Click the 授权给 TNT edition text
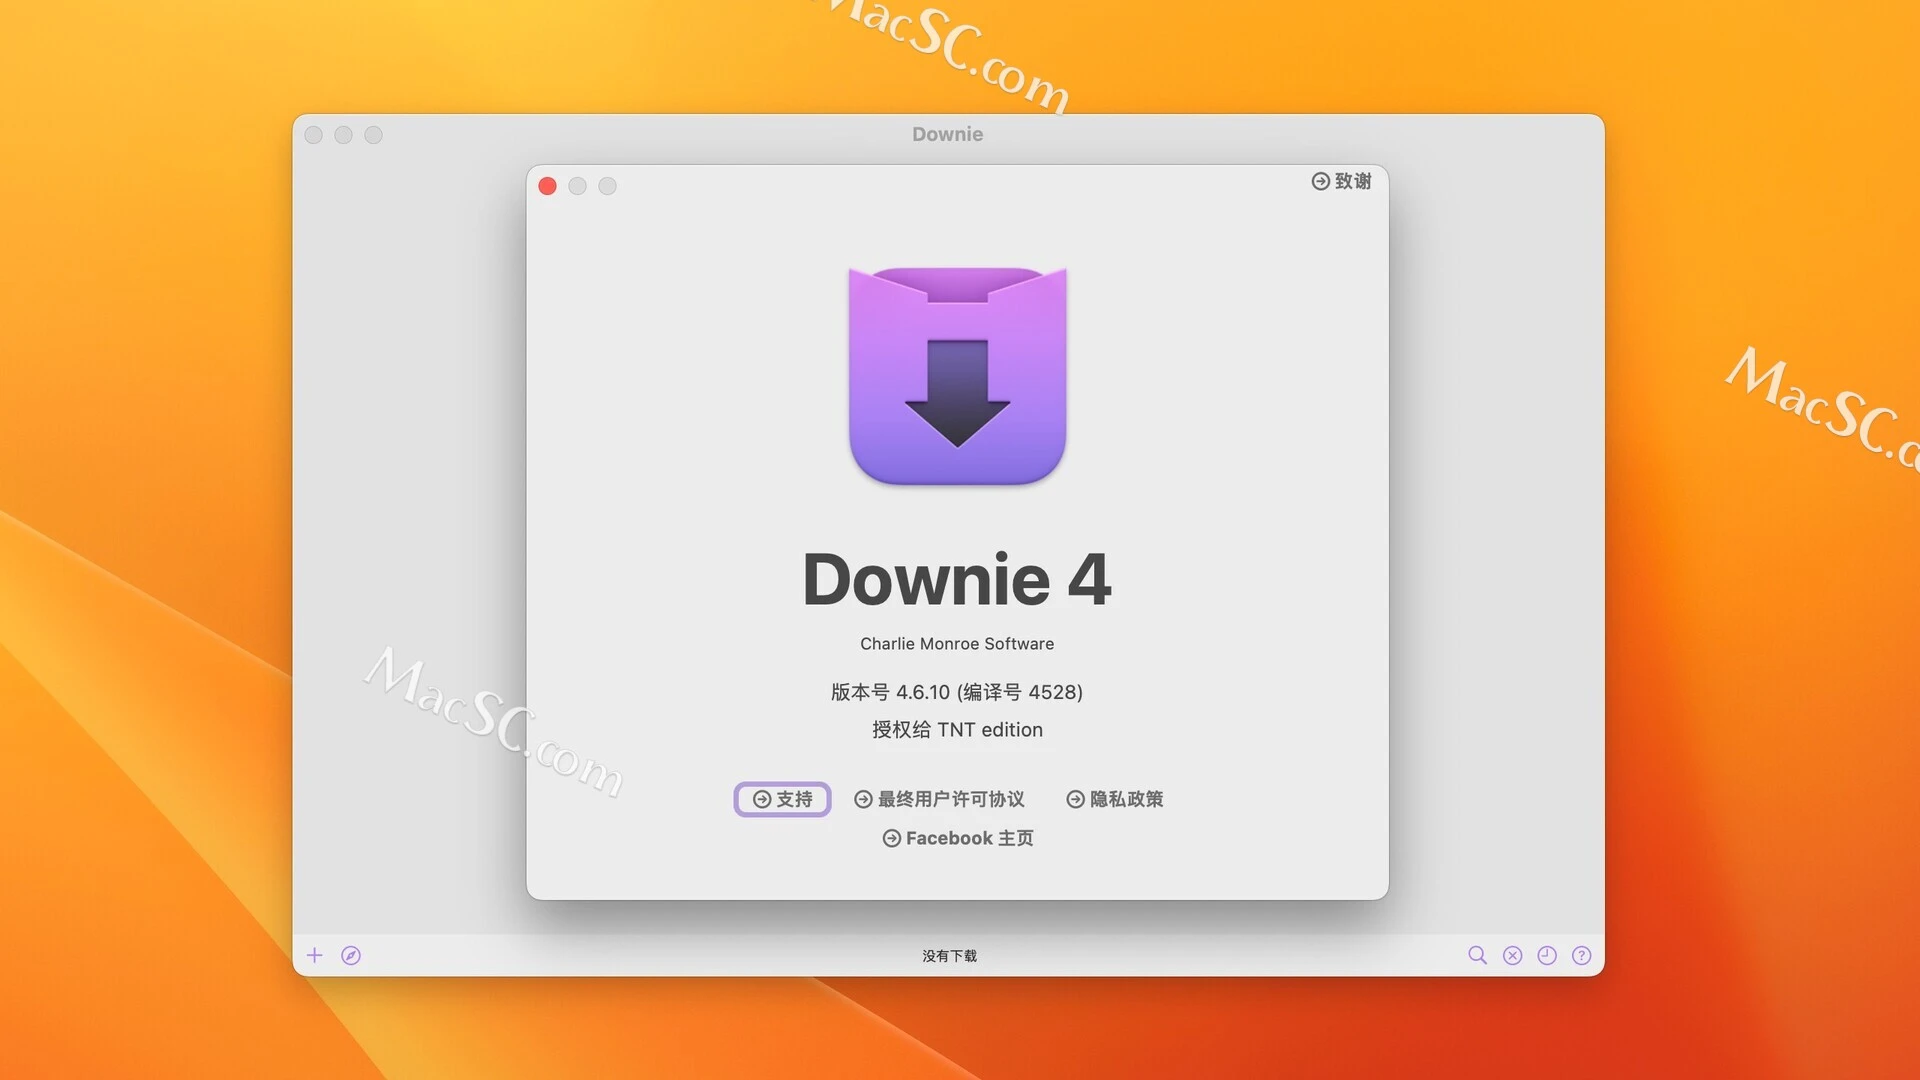The width and height of the screenshot is (1920, 1080). point(957,730)
